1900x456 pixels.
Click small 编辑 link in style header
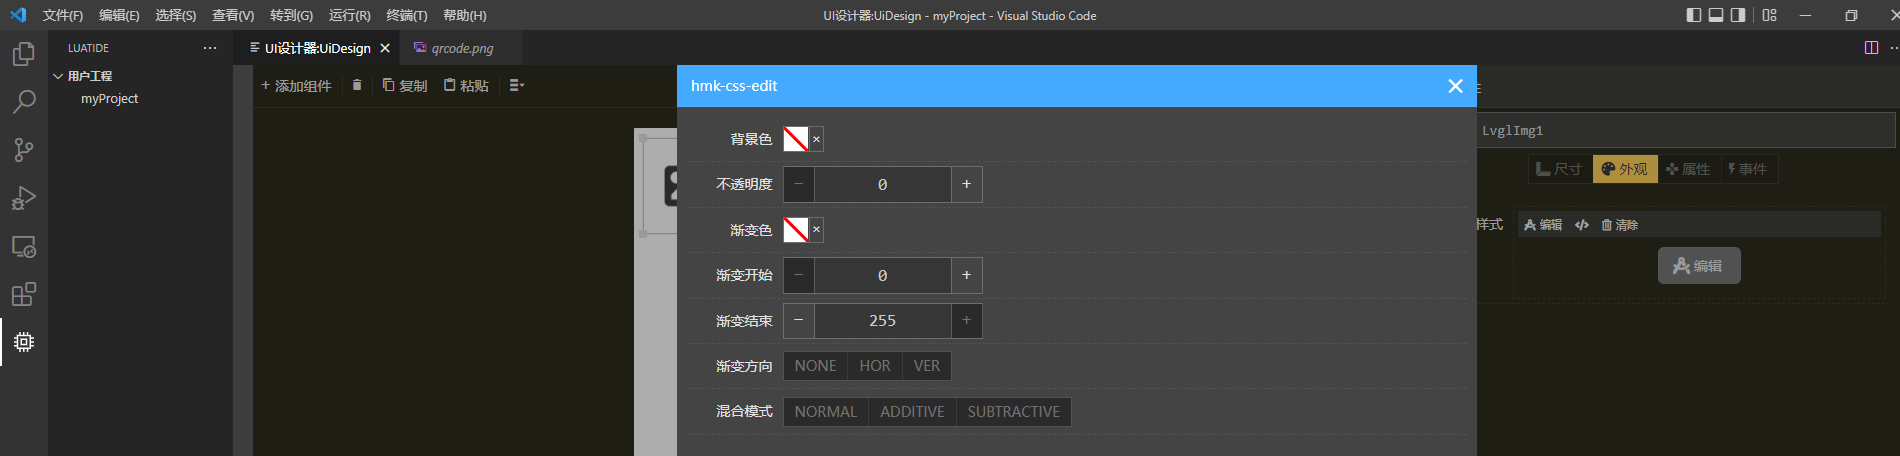pos(1543,225)
